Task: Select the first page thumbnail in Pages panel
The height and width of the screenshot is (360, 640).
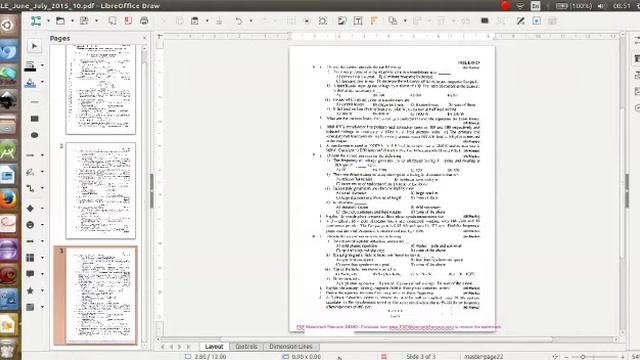Action: [101, 89]
